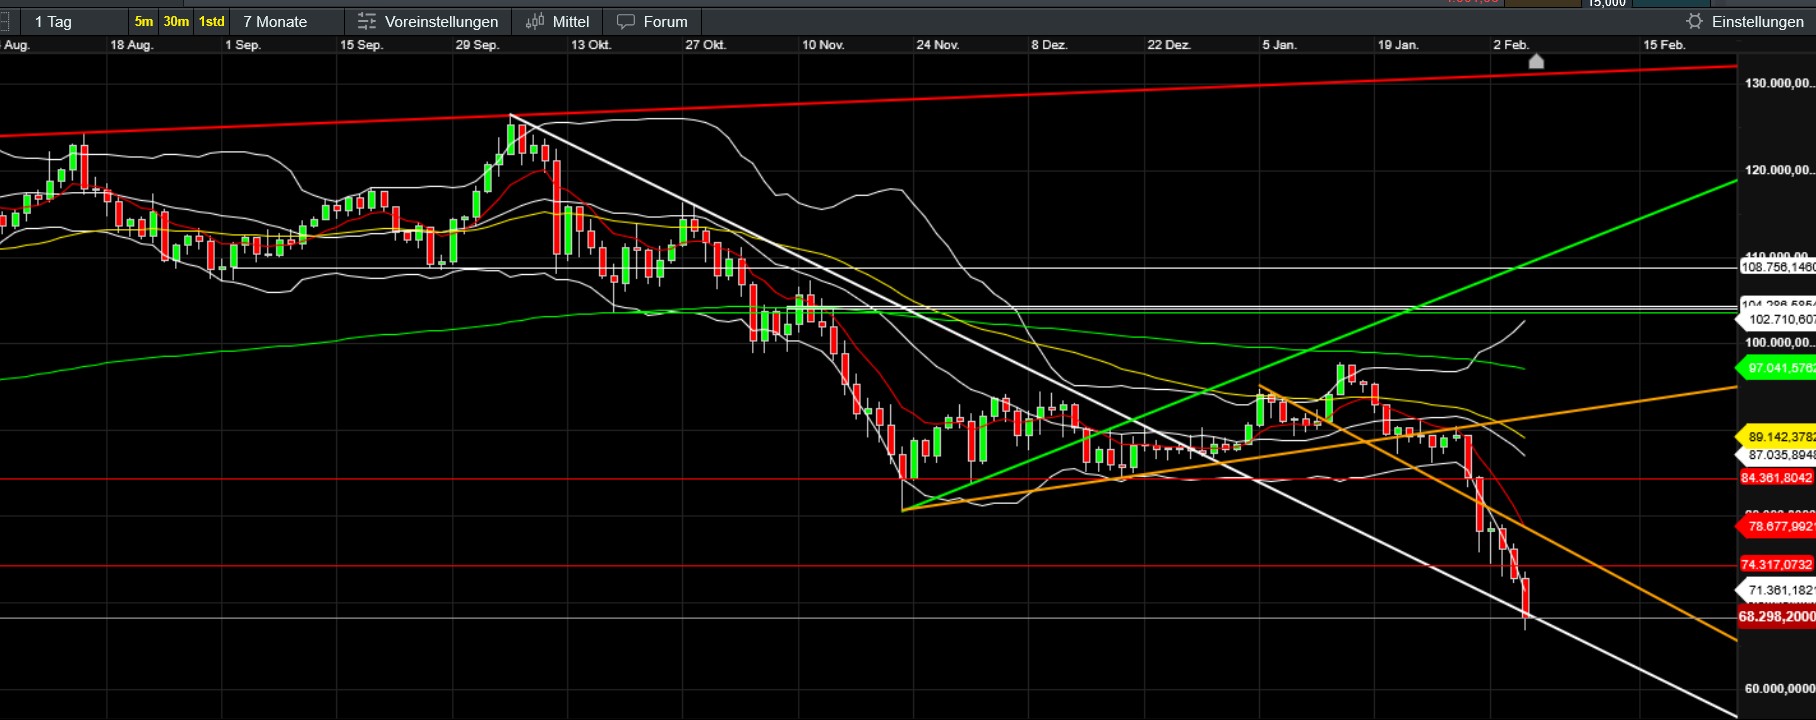Expand the Voreinstellungen presets menu
Image resolution: width=1816 pixels, height=720 pixels.
(x=441, y=21)
